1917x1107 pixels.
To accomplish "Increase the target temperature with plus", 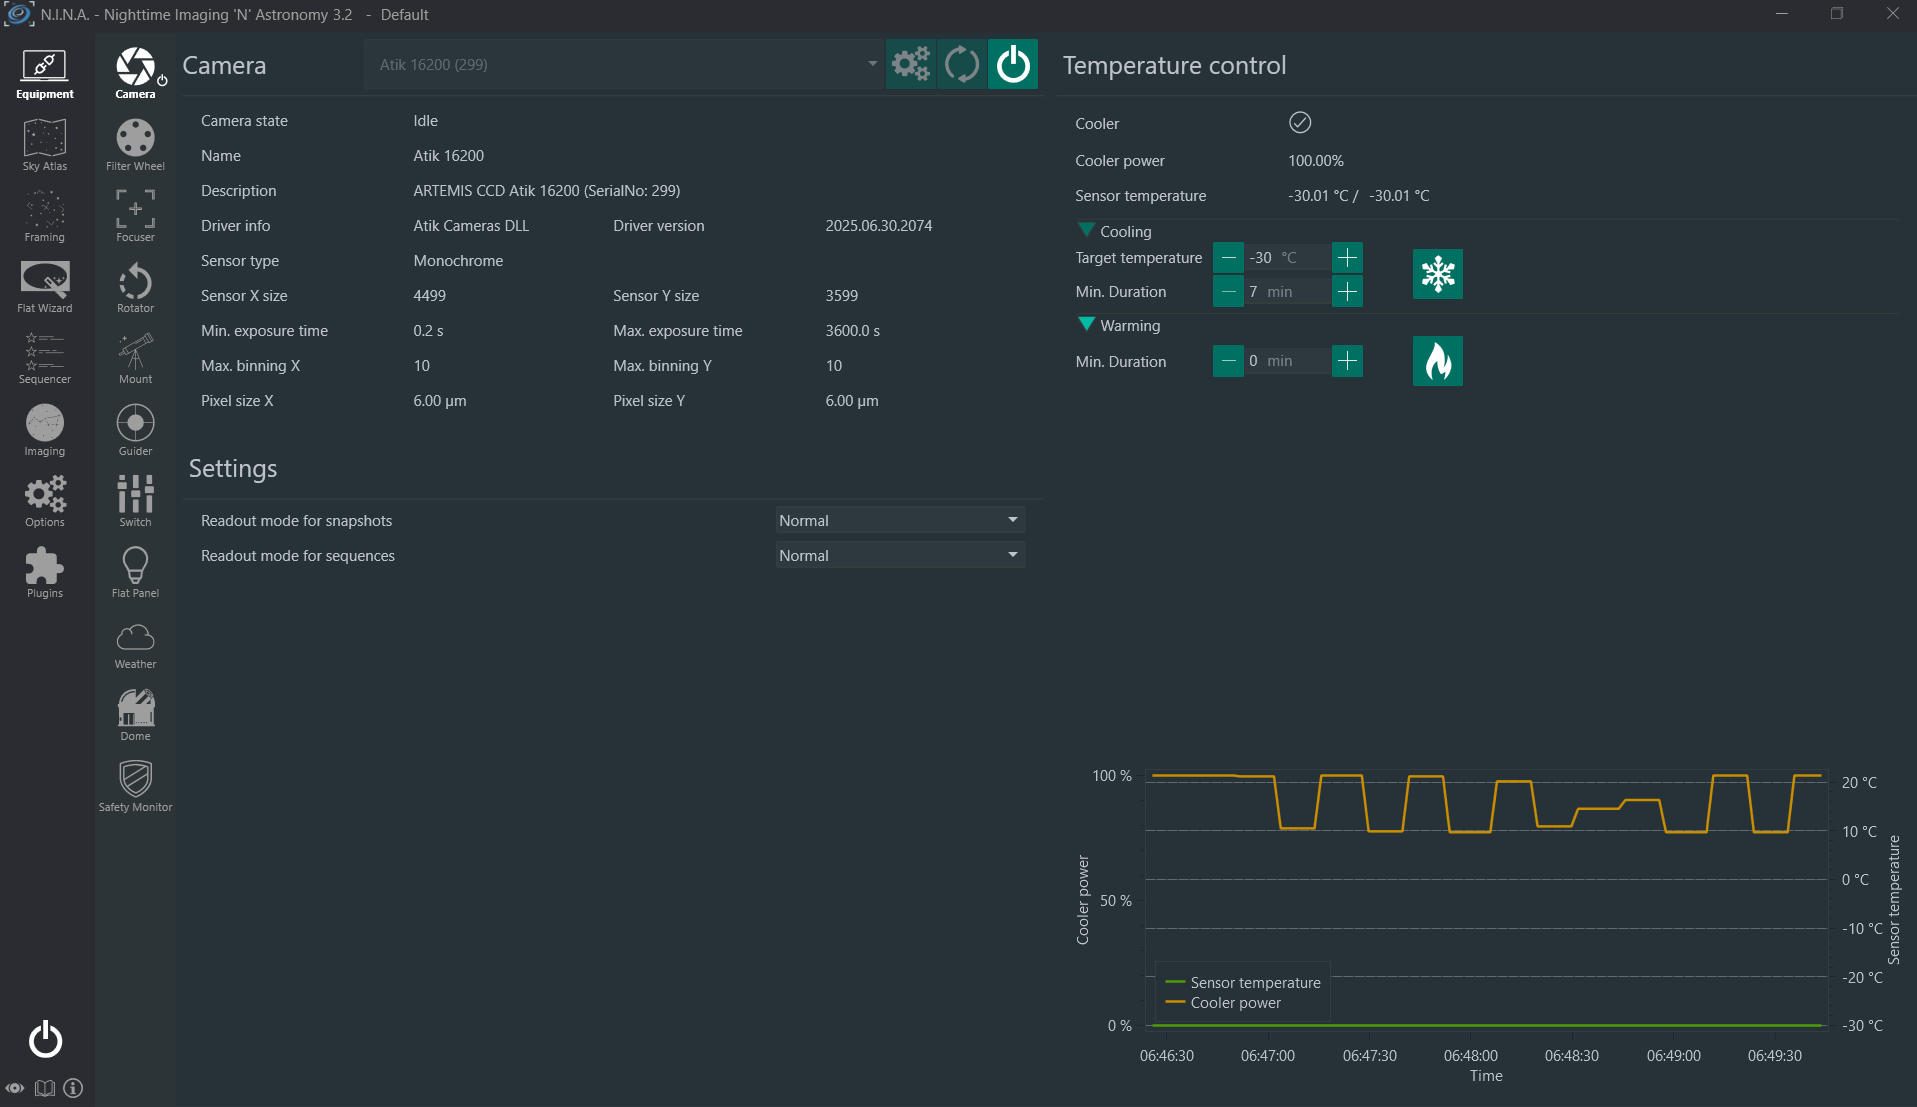I will [1347, 257].
